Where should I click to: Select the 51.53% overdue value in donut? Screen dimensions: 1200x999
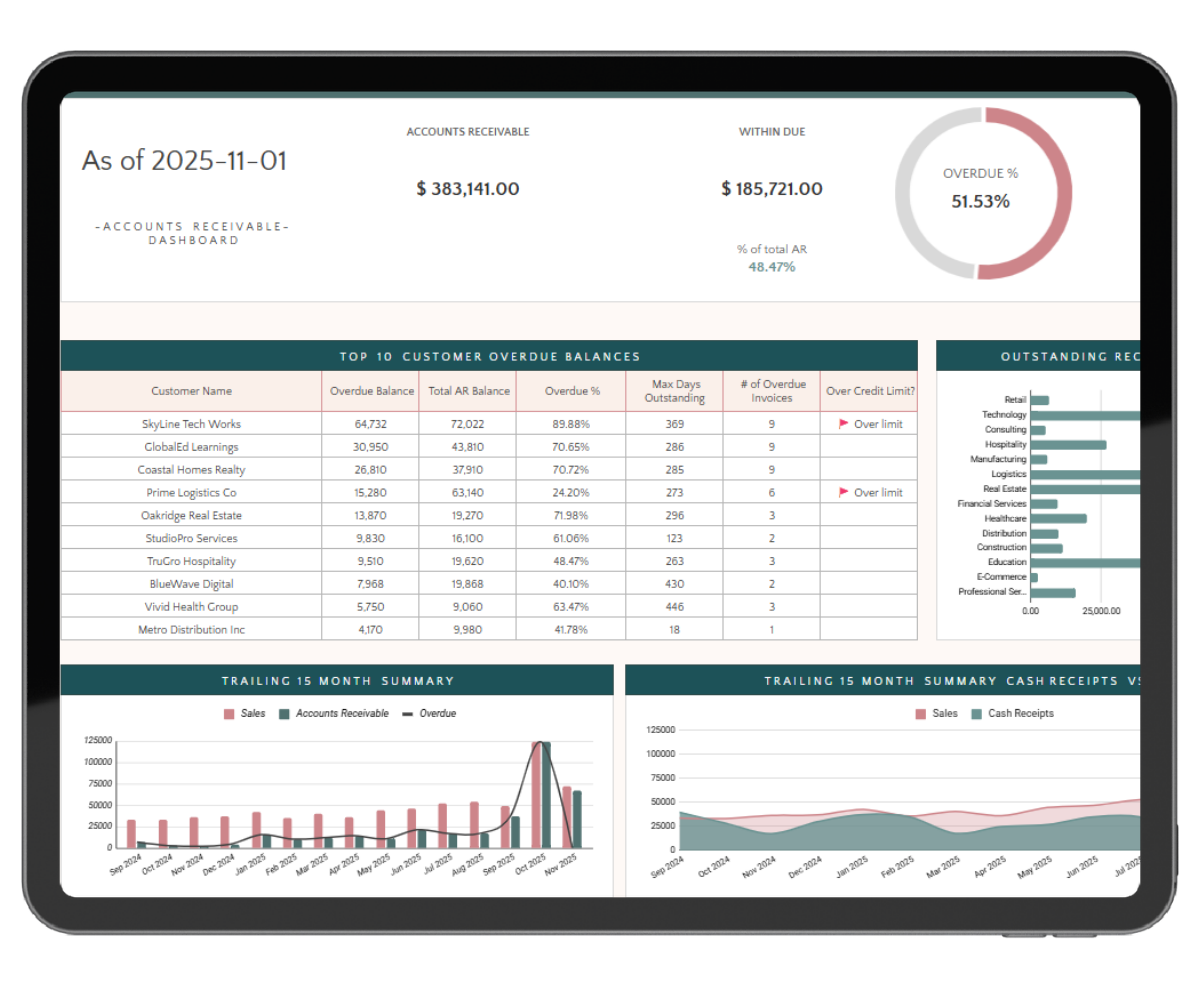(980, 201)
